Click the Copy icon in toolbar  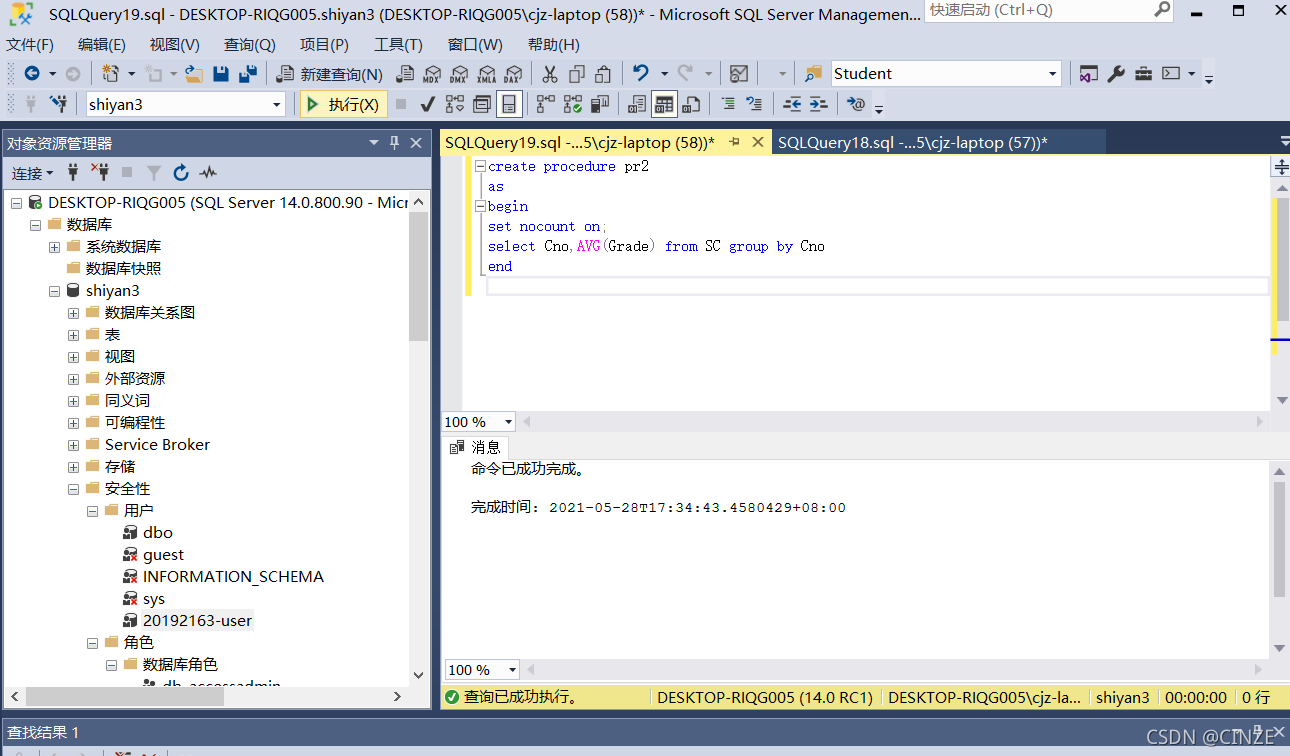[x=576, y=74]
